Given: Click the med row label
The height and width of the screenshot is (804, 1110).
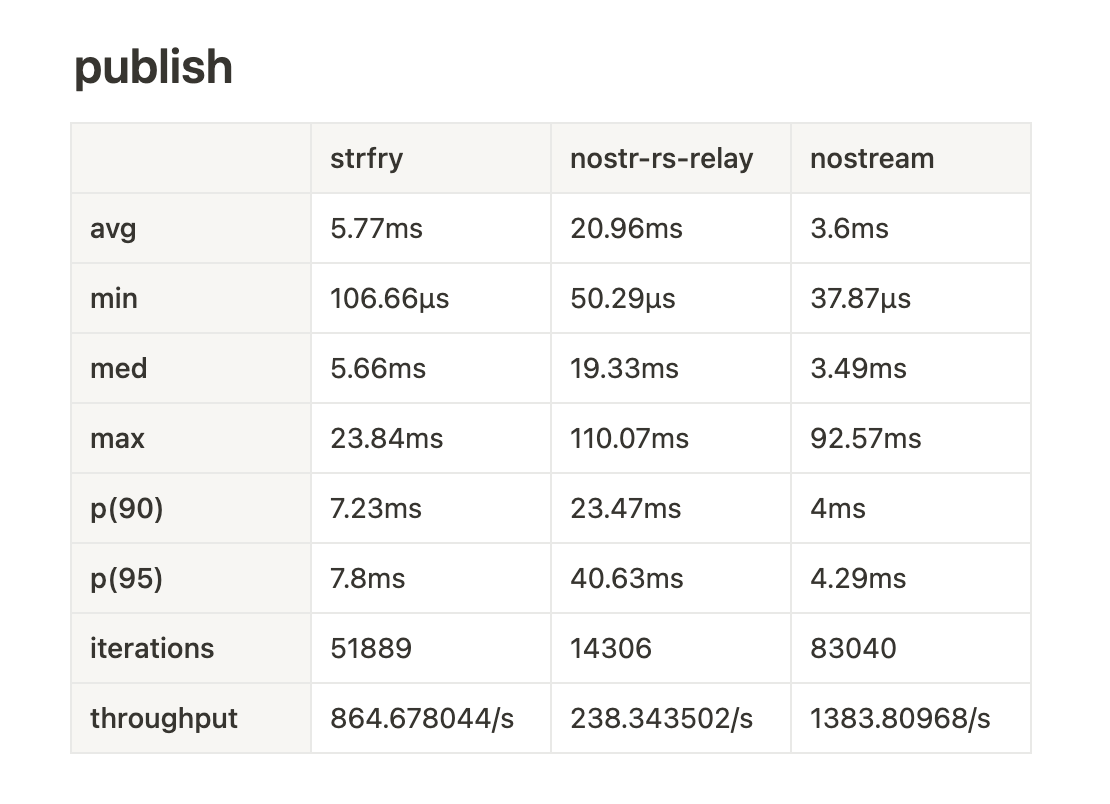Looking at the screenshot, I should click(x=118, y=368).
